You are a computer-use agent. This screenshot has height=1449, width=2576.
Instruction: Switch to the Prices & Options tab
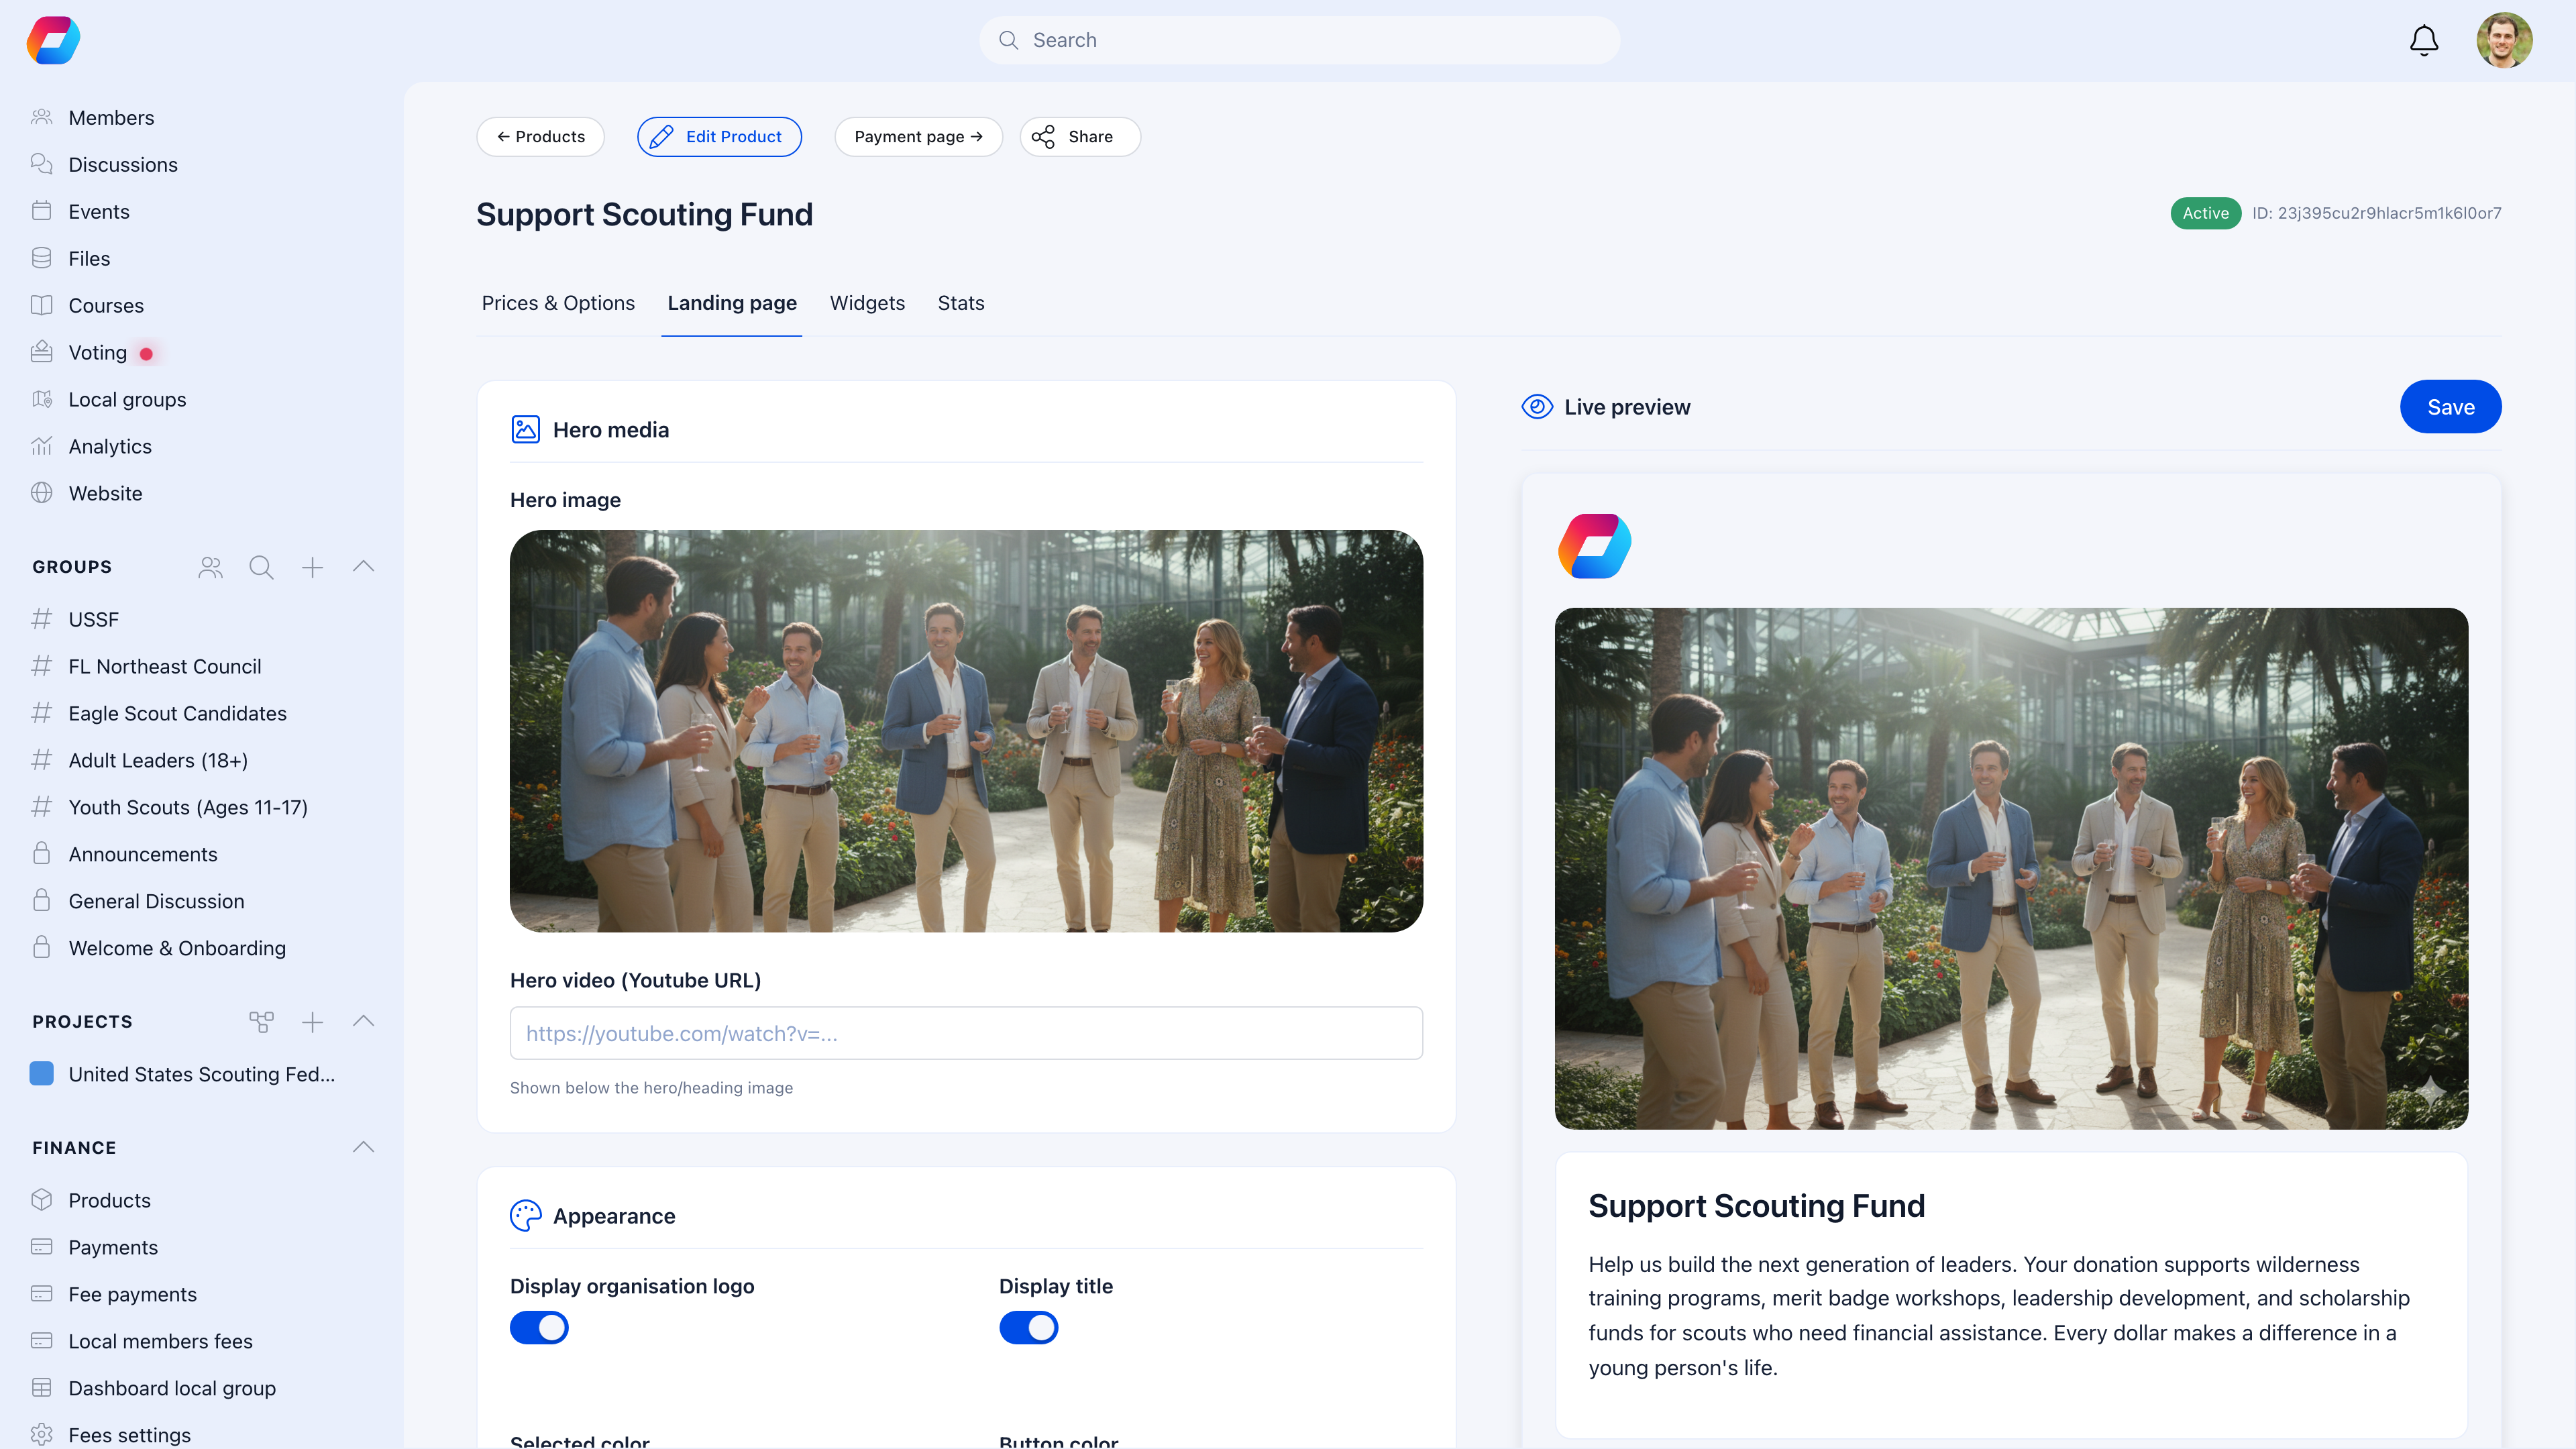[558, 303]
